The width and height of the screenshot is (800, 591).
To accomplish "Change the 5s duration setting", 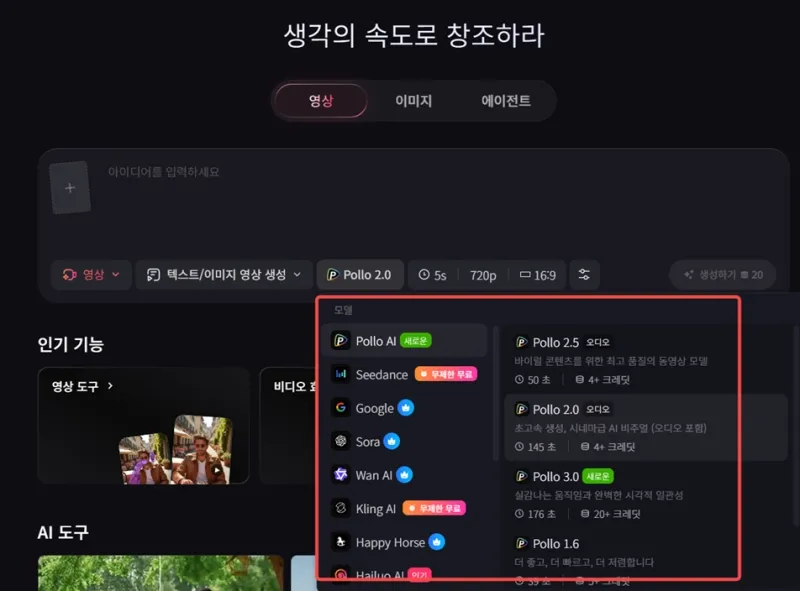I will point(433,276).
